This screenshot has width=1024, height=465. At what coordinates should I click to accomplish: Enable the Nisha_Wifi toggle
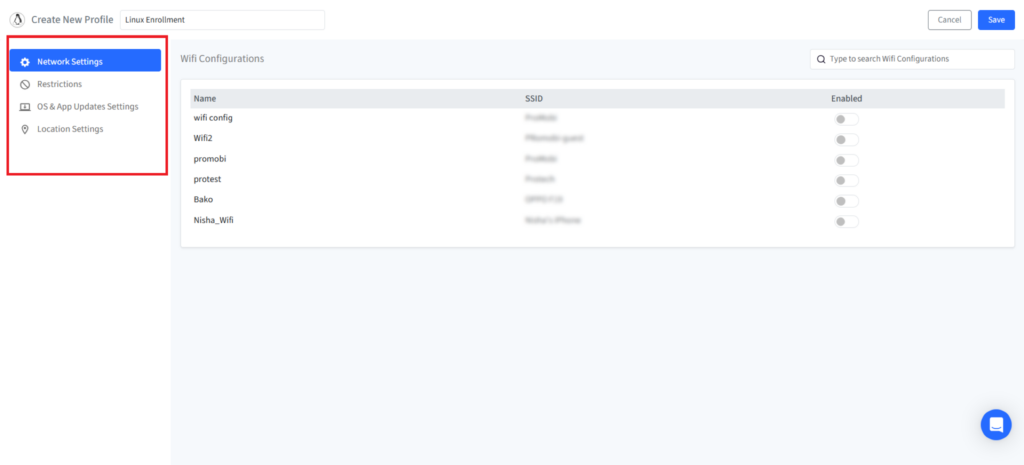pyautogui.click(x=846, y=221)
